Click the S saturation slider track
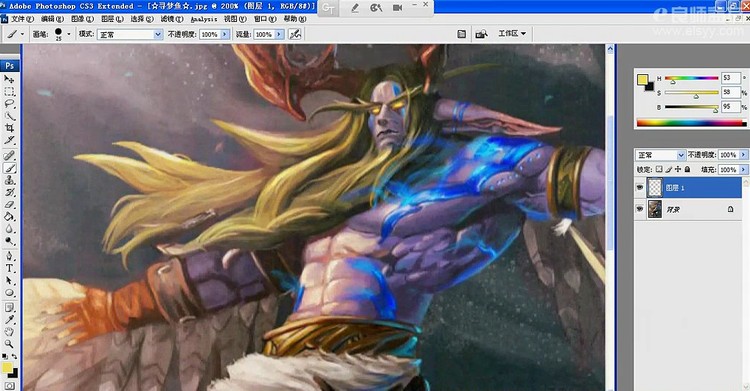Screen dimensions: 750x391 [x=692, y=93]
